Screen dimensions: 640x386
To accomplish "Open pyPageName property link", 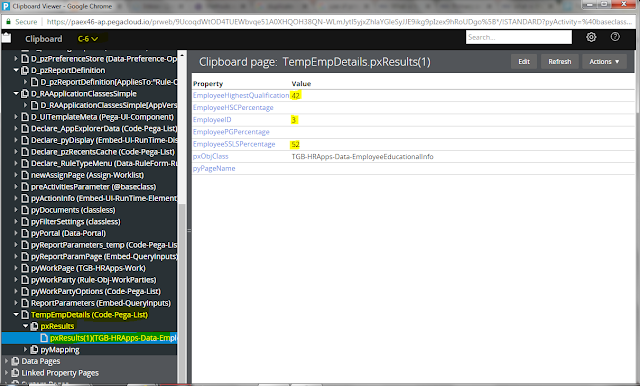I will coord(214,168).
